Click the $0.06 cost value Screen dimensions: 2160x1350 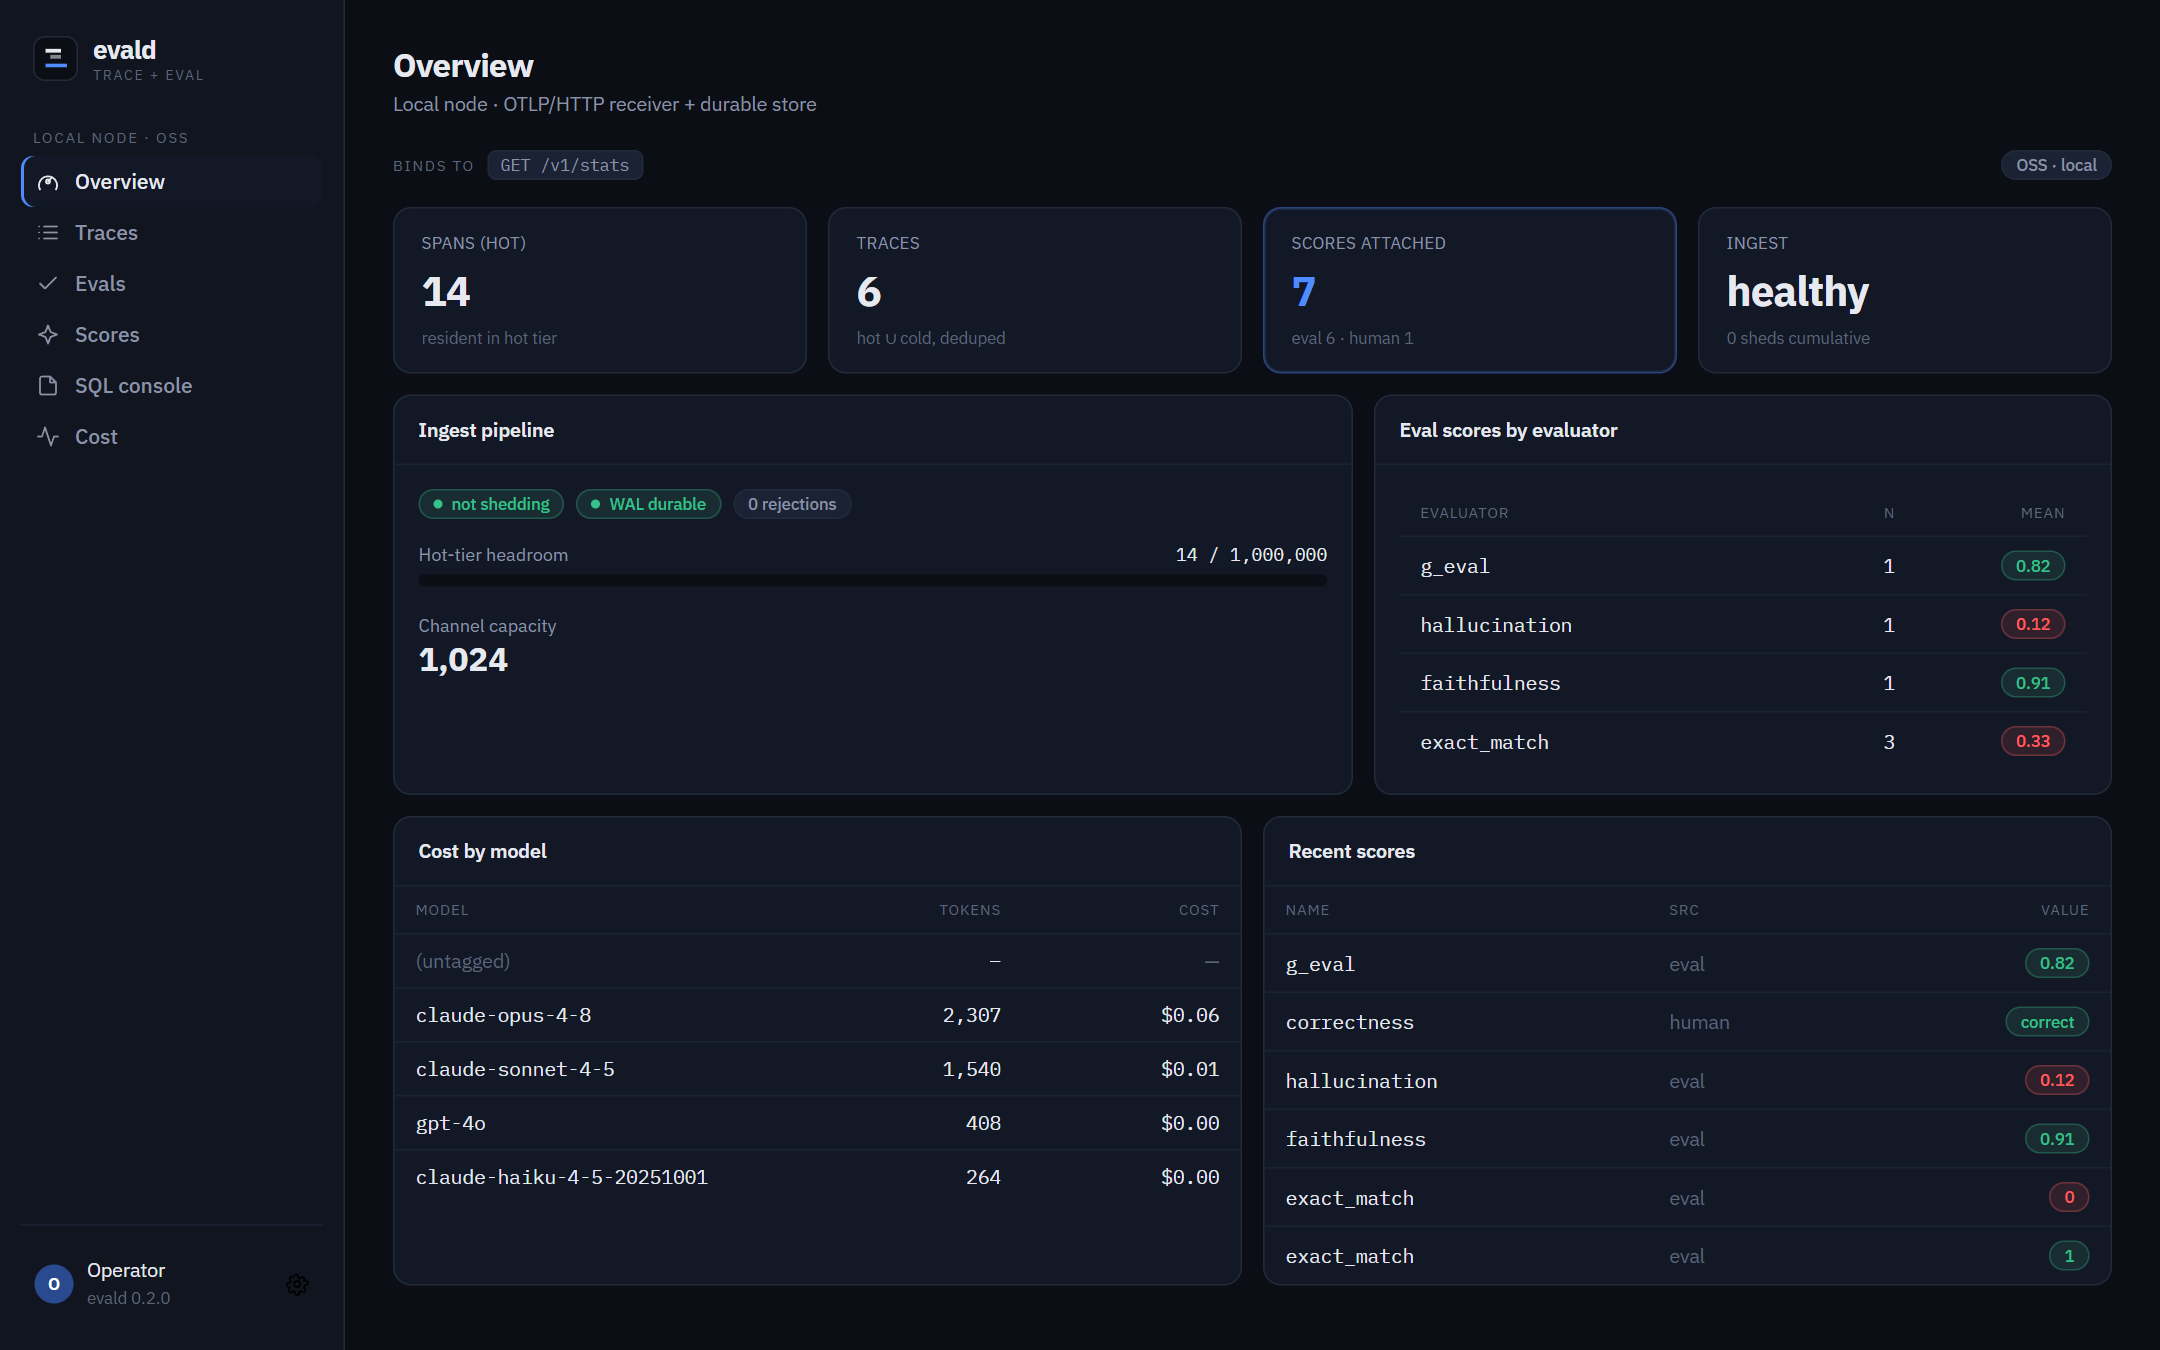[1190, 1015]
